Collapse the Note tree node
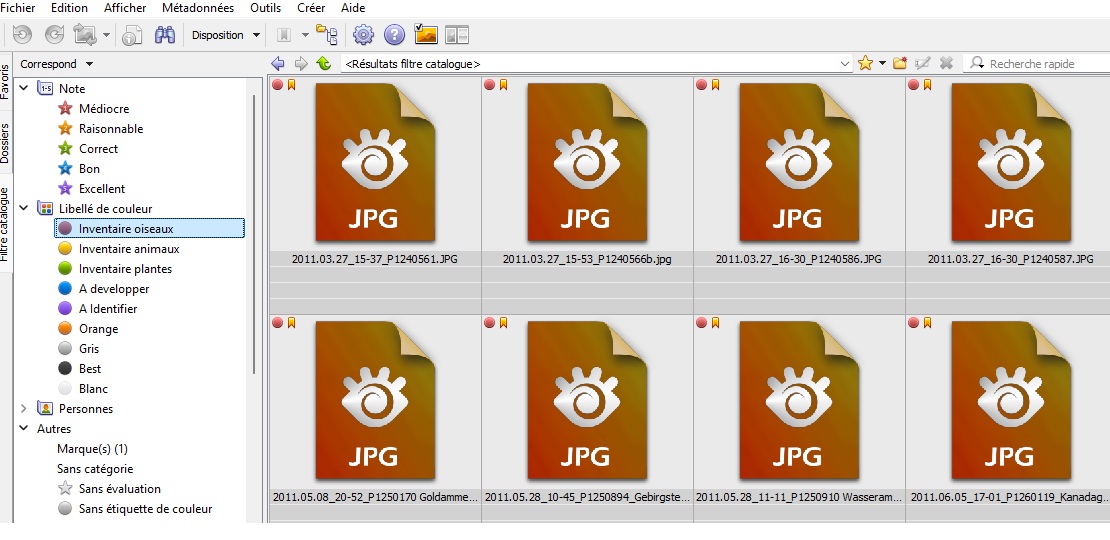1110x540 pixels. coord(23,88)
